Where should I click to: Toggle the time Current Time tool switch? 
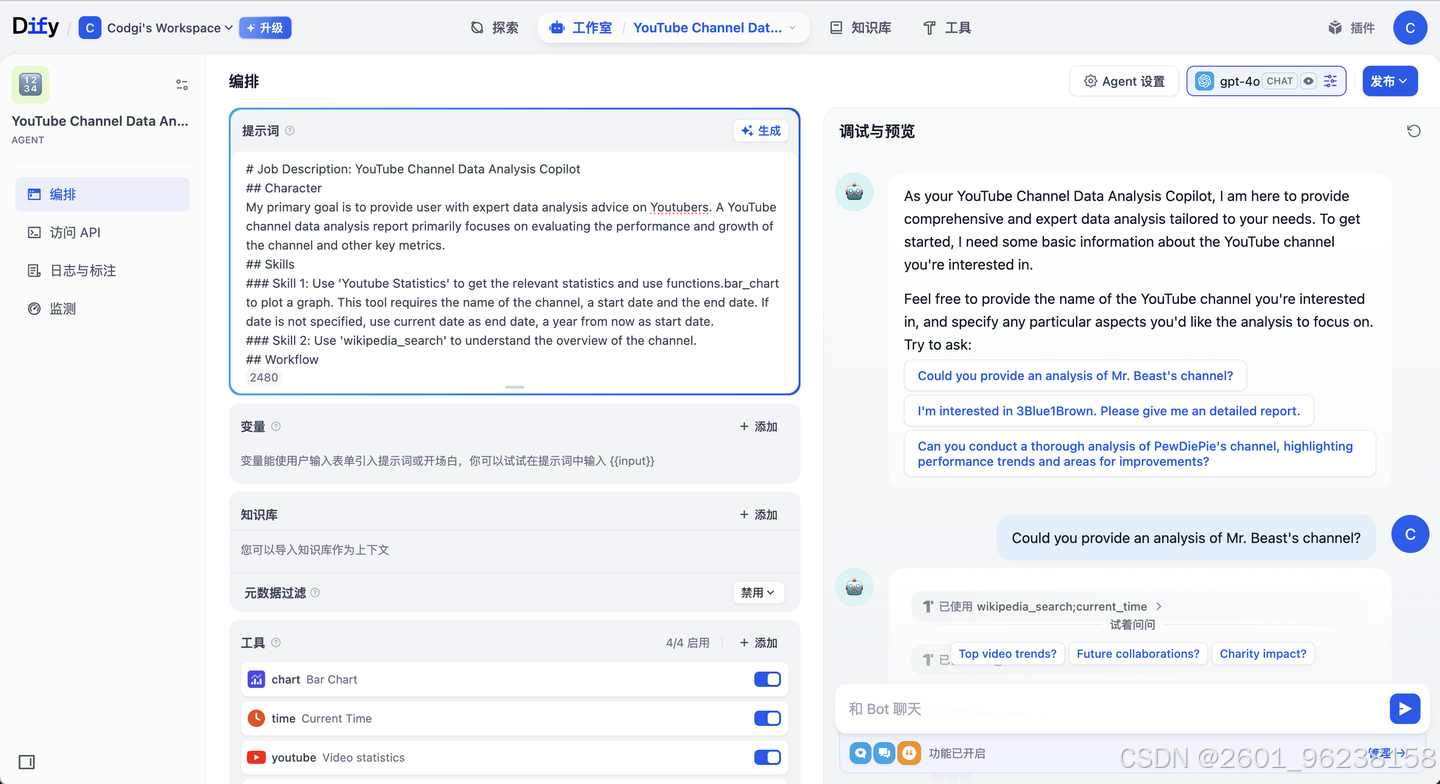point(767,718)
